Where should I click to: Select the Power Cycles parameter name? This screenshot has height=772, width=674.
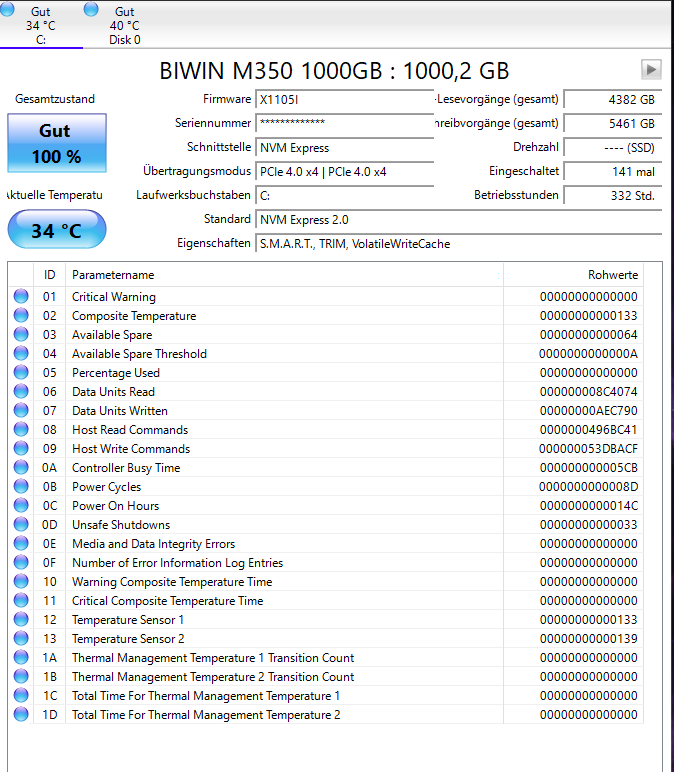[106, 487]
